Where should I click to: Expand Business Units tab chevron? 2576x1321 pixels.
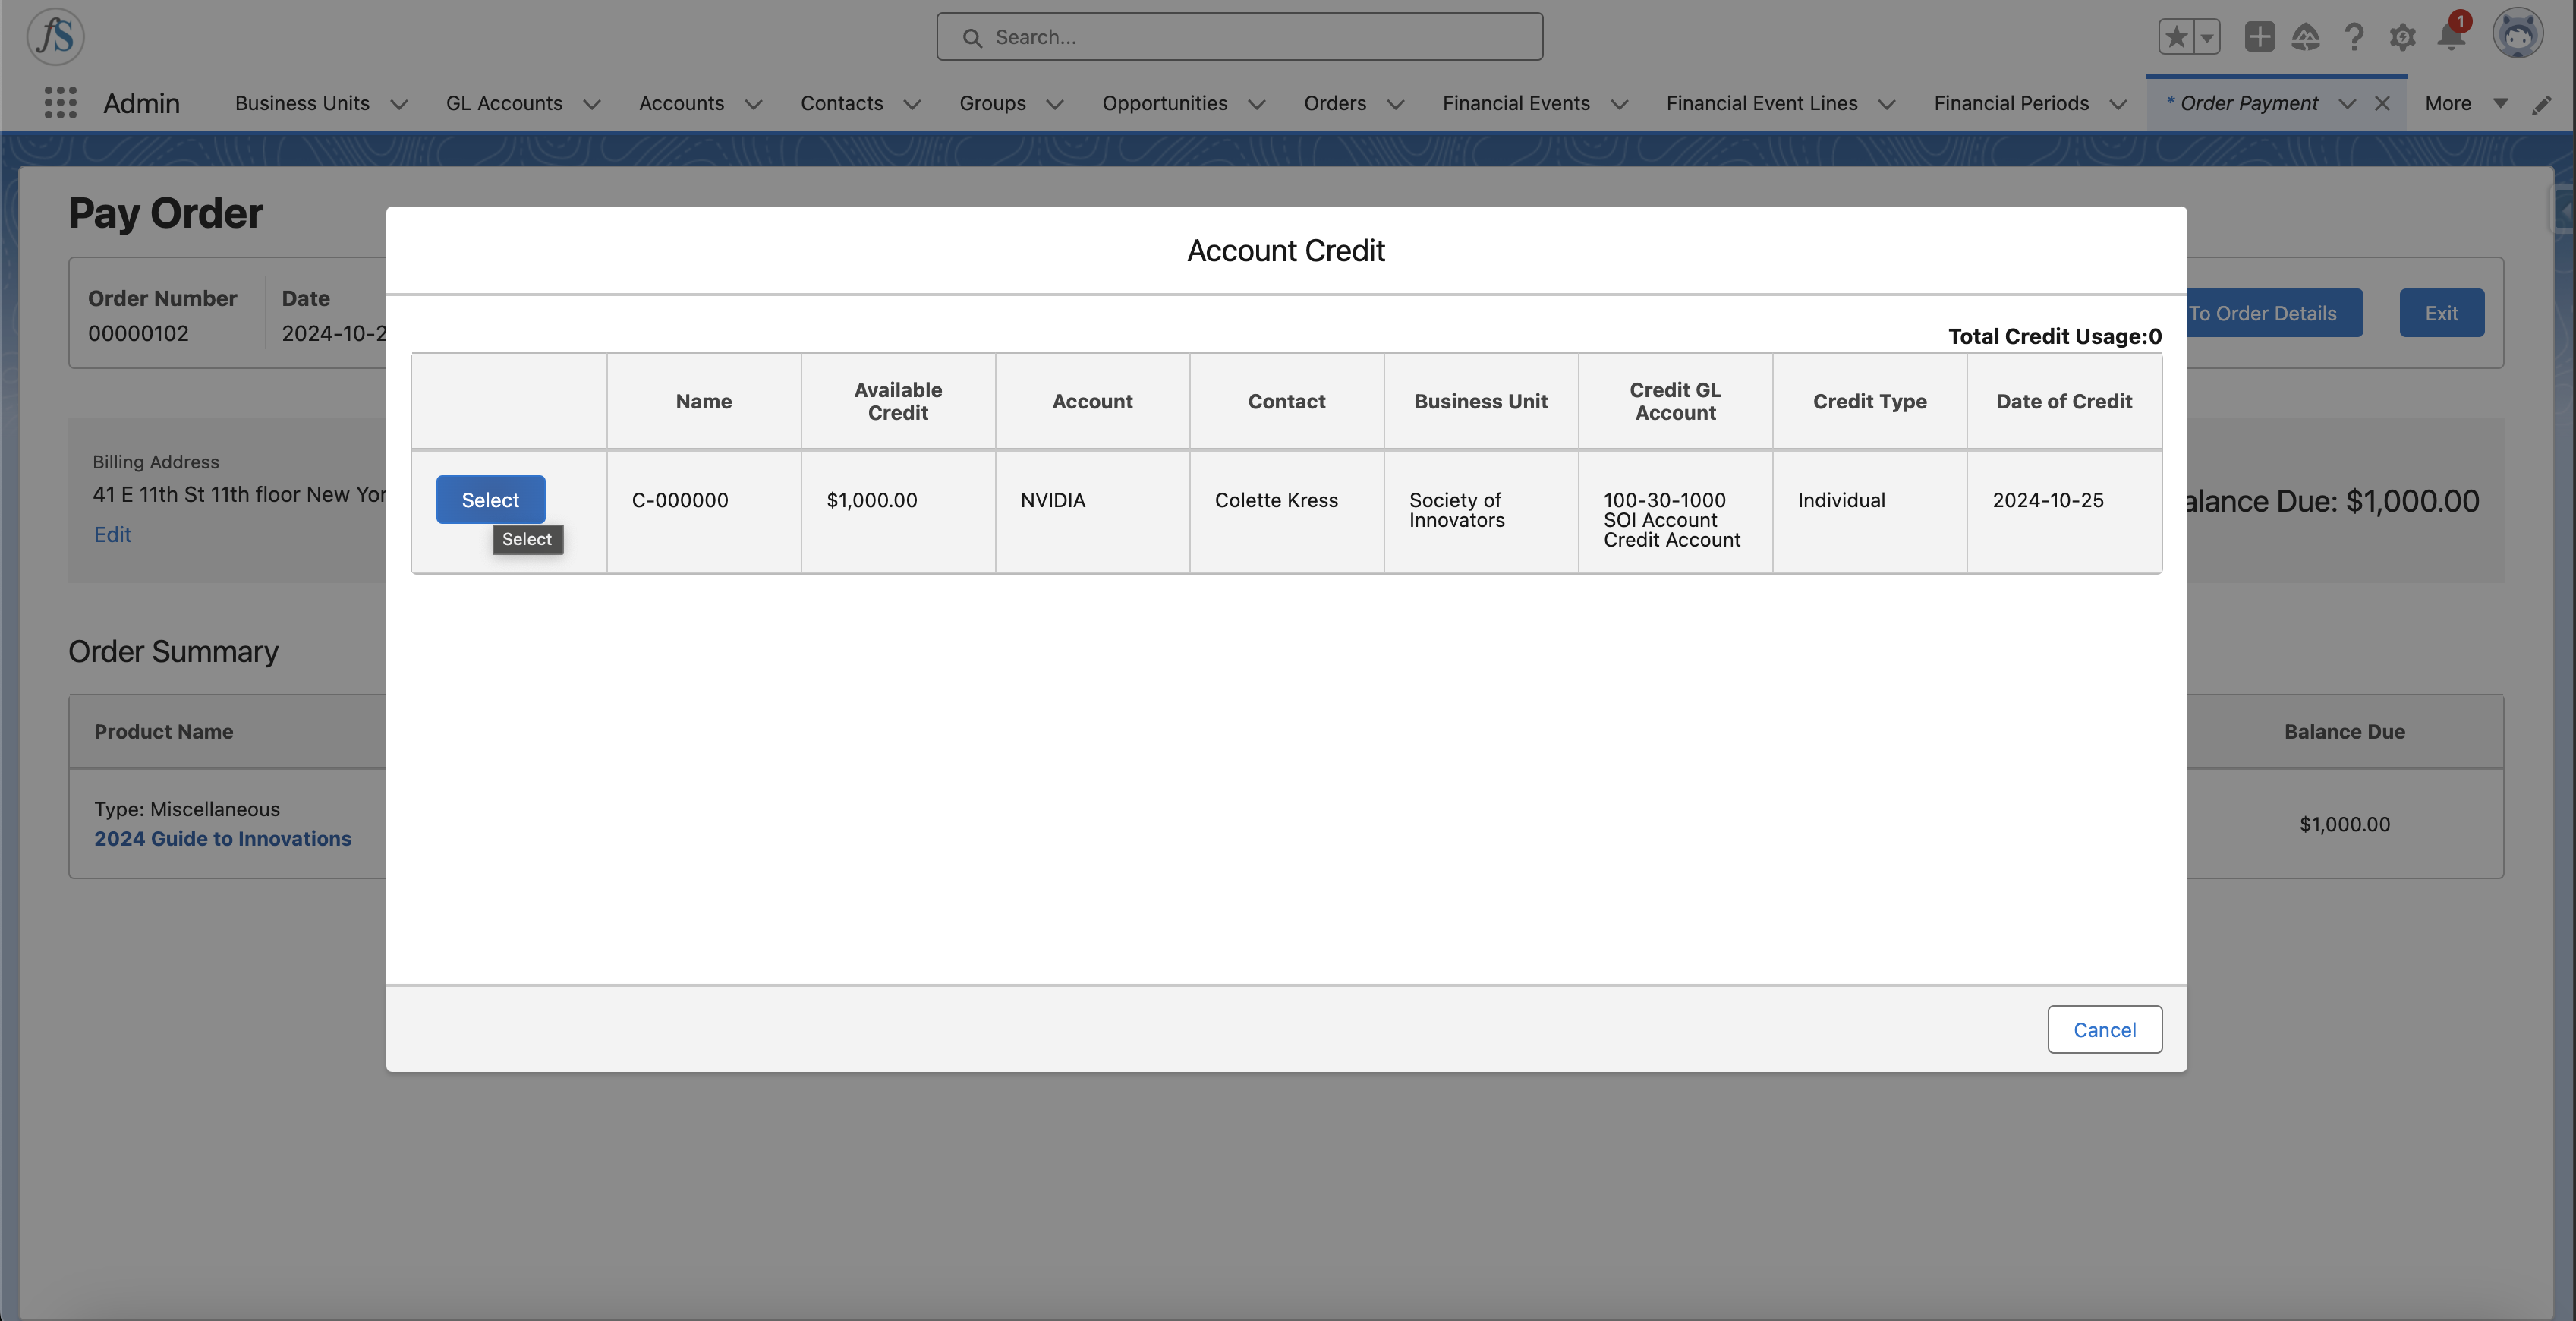click(x=399, y=104)
